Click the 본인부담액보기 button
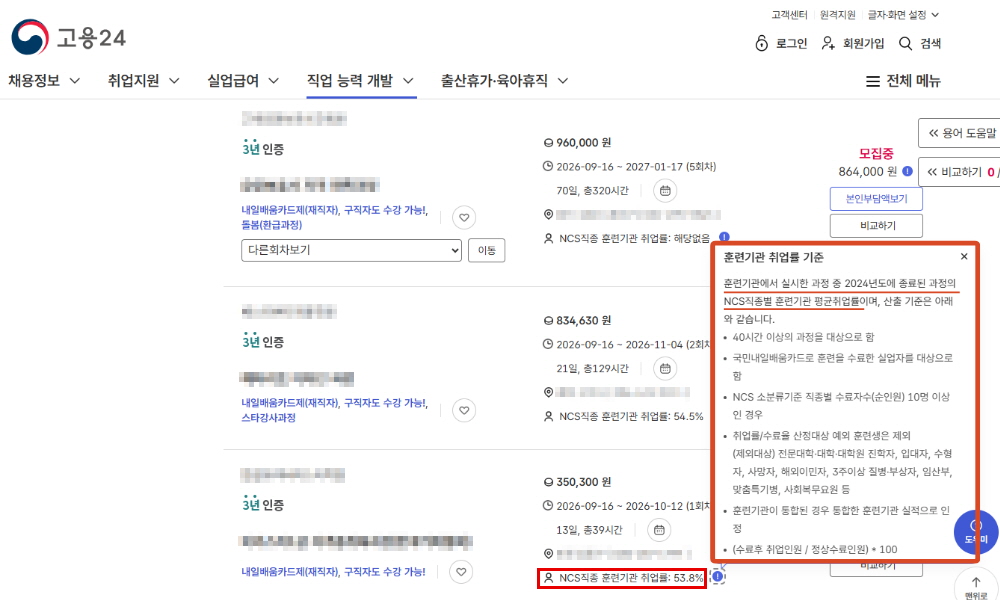 (x=876, y=199)
